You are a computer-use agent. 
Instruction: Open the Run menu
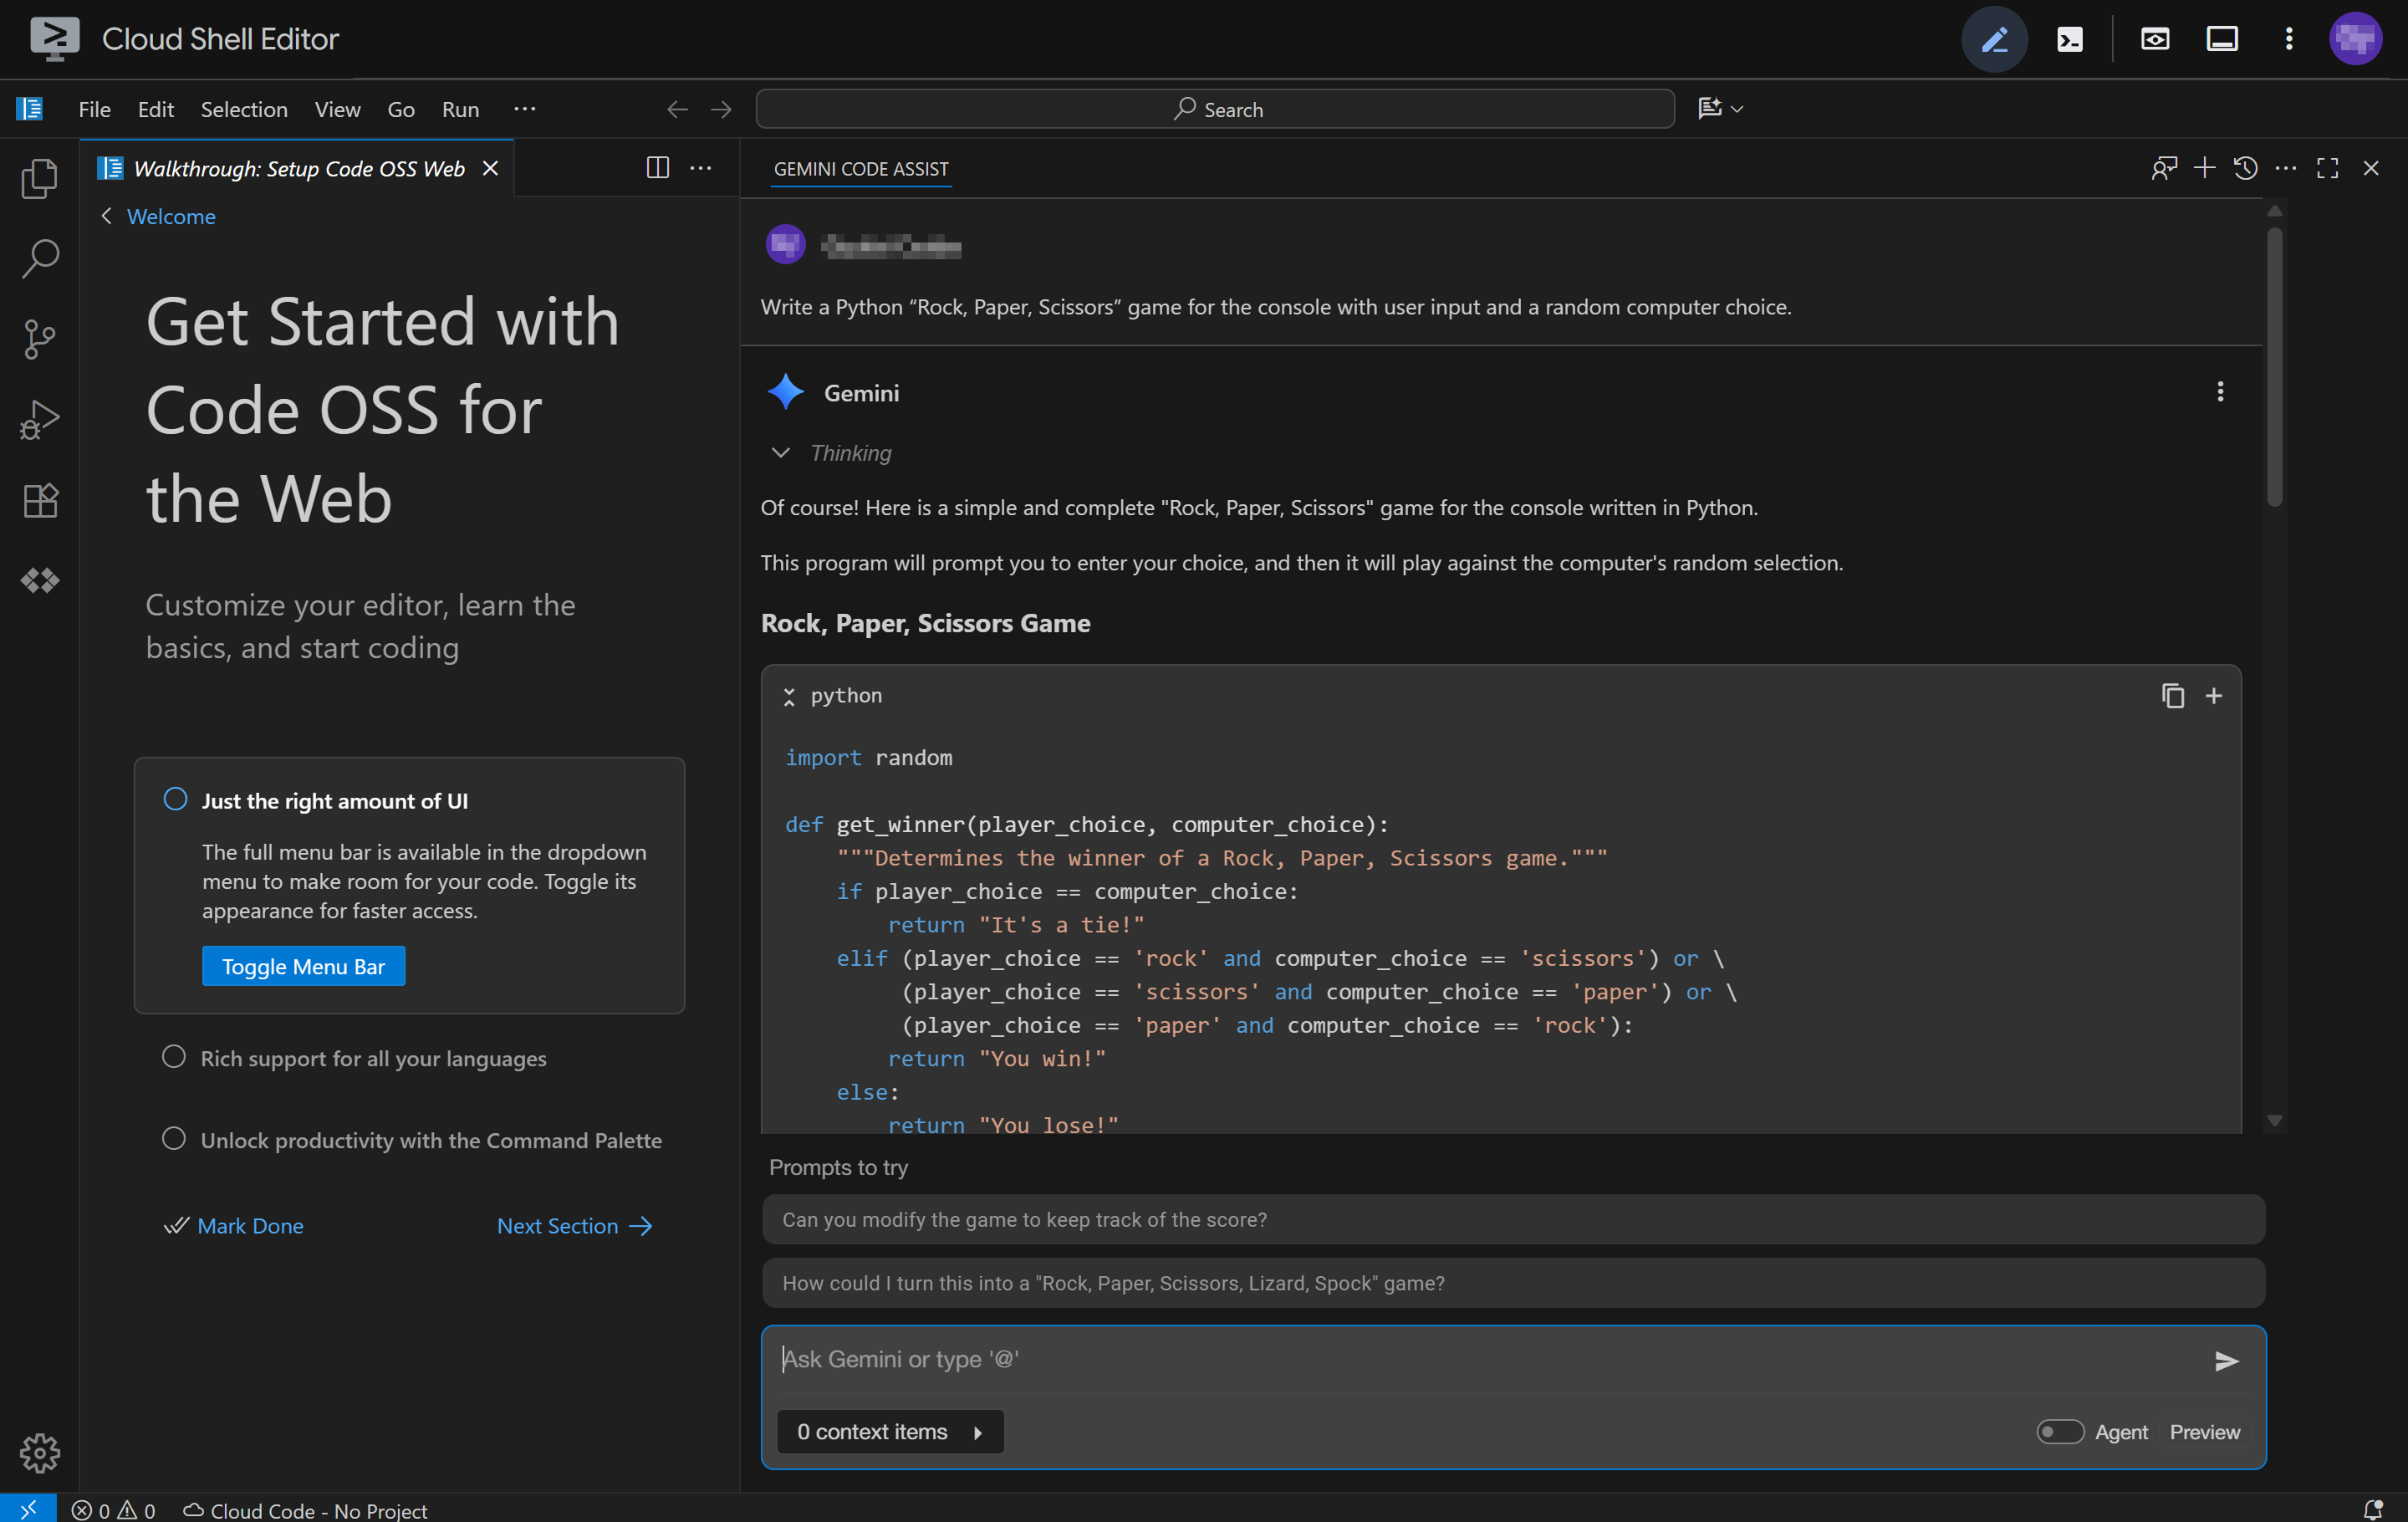tap(460, 109)
